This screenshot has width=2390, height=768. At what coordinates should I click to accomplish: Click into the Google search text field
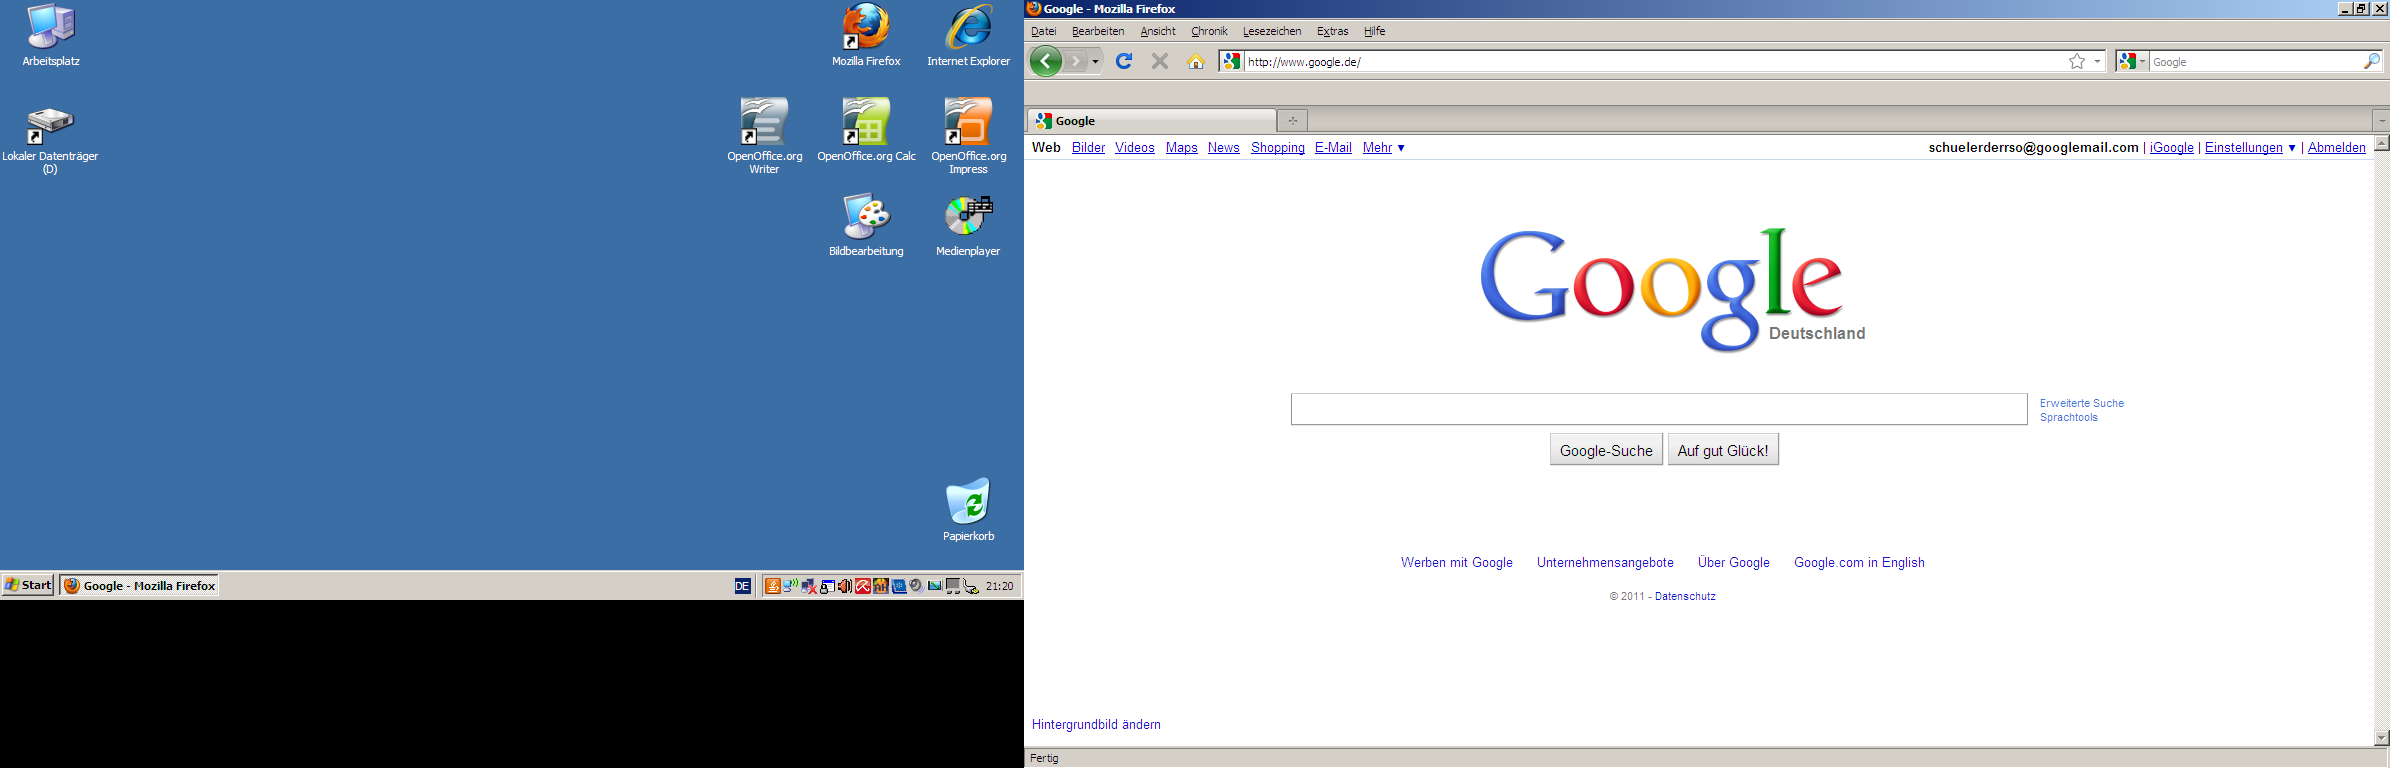[1658, 409]
